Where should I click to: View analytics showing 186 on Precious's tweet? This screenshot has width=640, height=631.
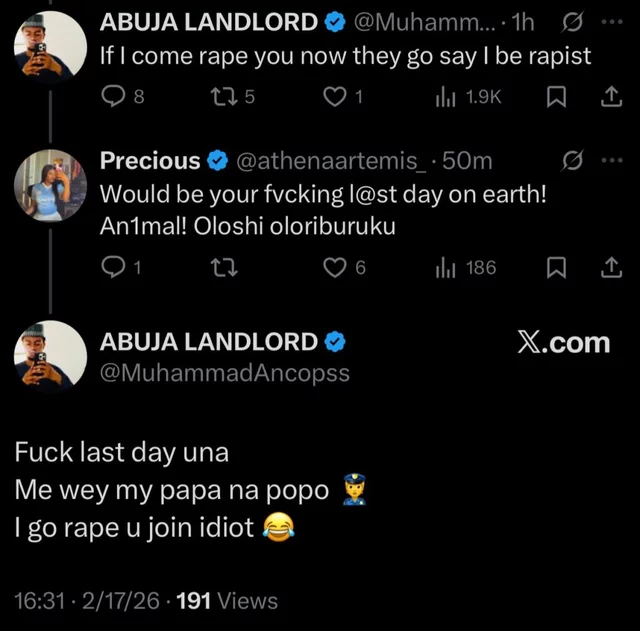point(446,267)
